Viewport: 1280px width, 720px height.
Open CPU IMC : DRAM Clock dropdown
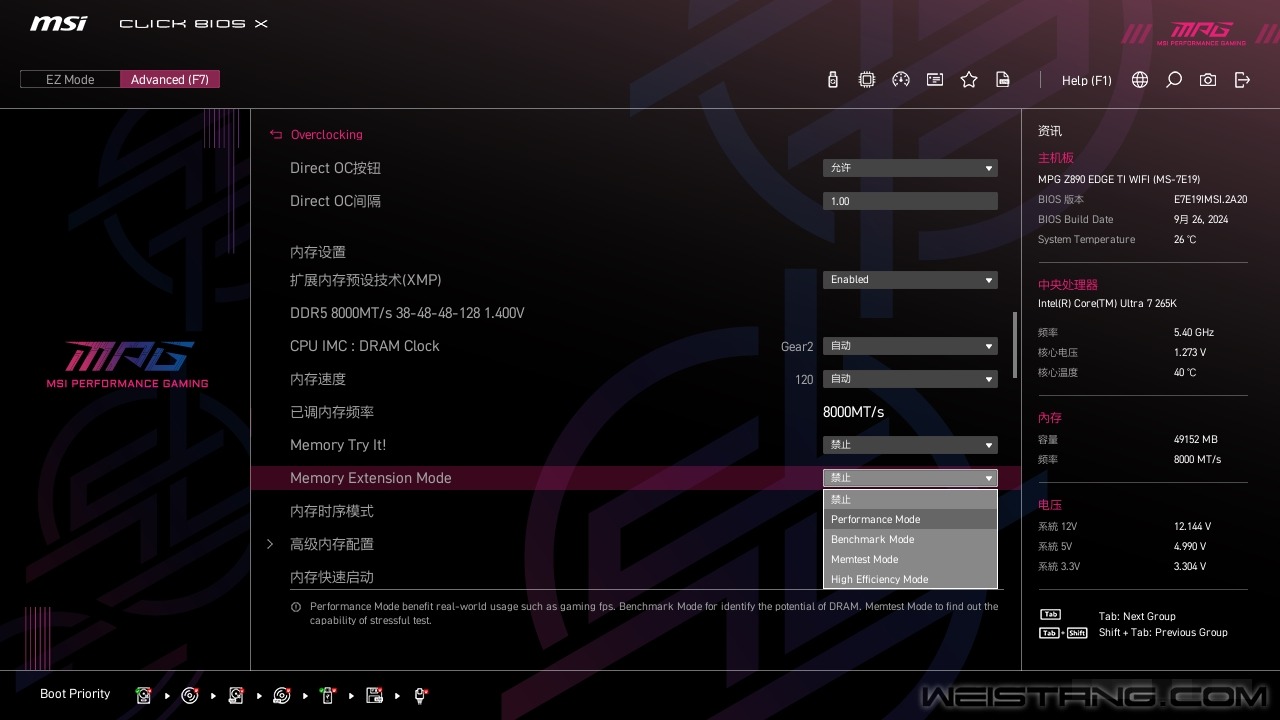click(x=910, y=346)
